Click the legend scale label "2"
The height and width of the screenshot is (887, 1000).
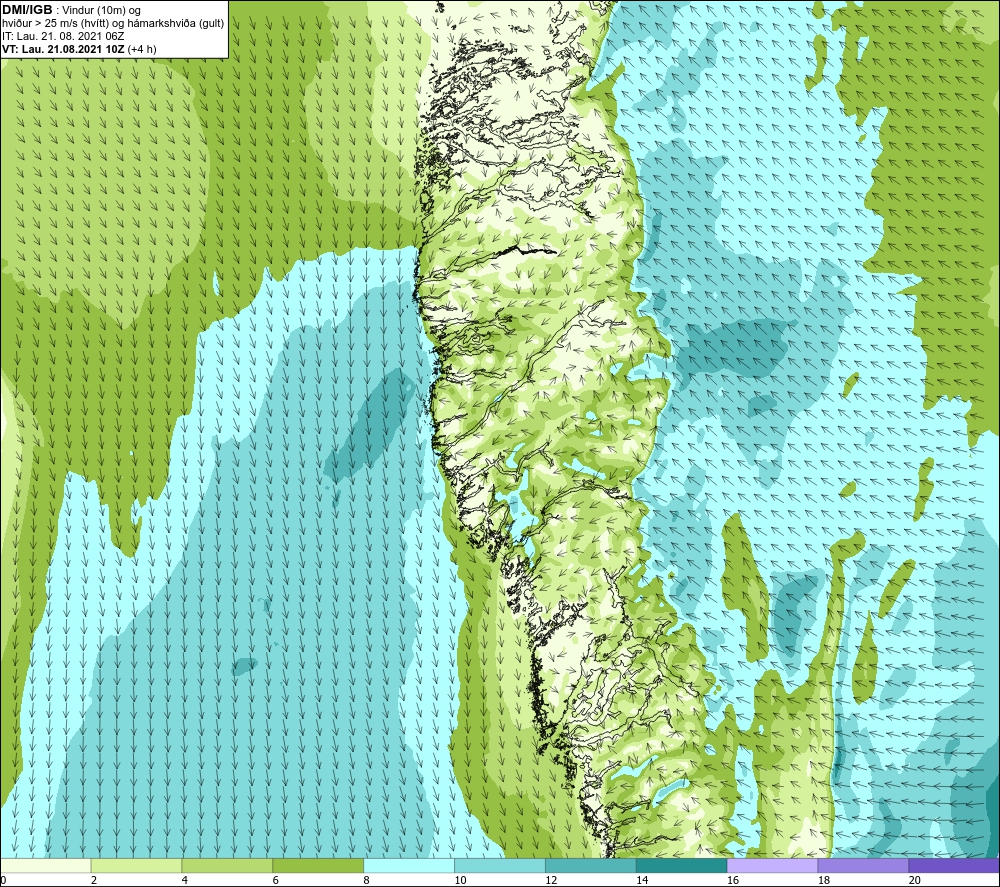[94, 880]
